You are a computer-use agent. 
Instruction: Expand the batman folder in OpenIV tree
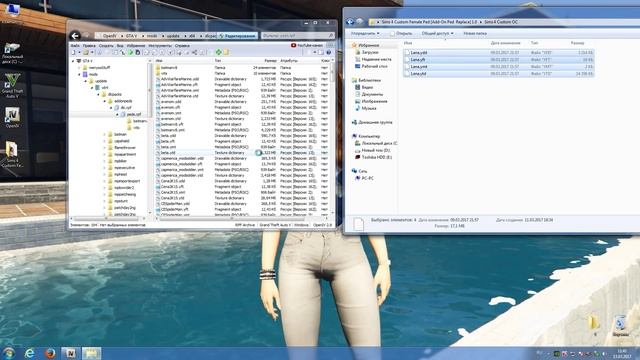point(105,134)
